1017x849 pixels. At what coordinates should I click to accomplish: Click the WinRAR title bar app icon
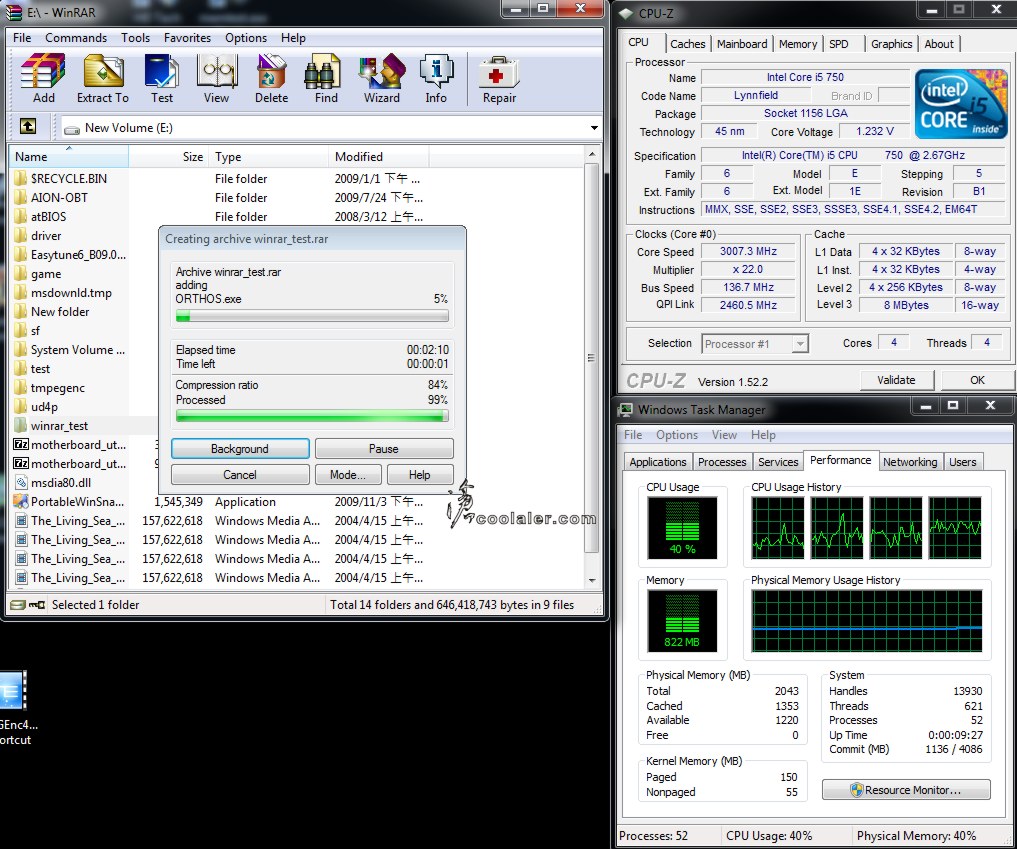[14, 12]
